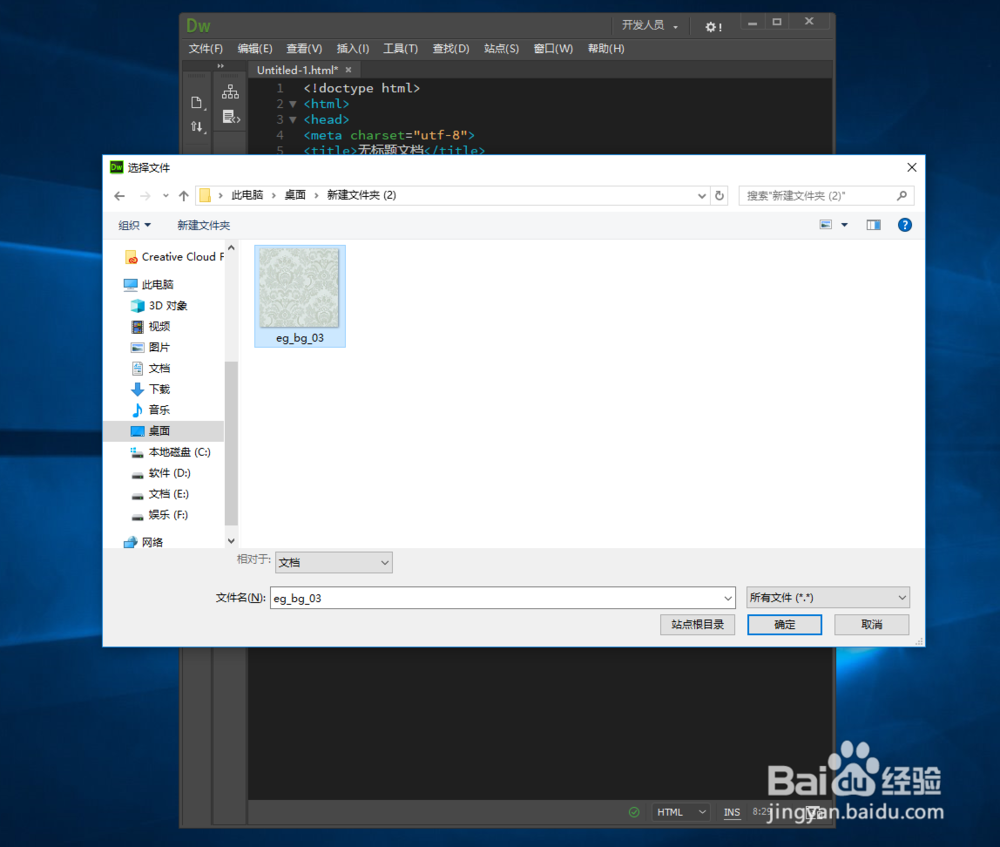
Task: Open 本地磁盘 (C:)
Action: [x=171, y=452]
